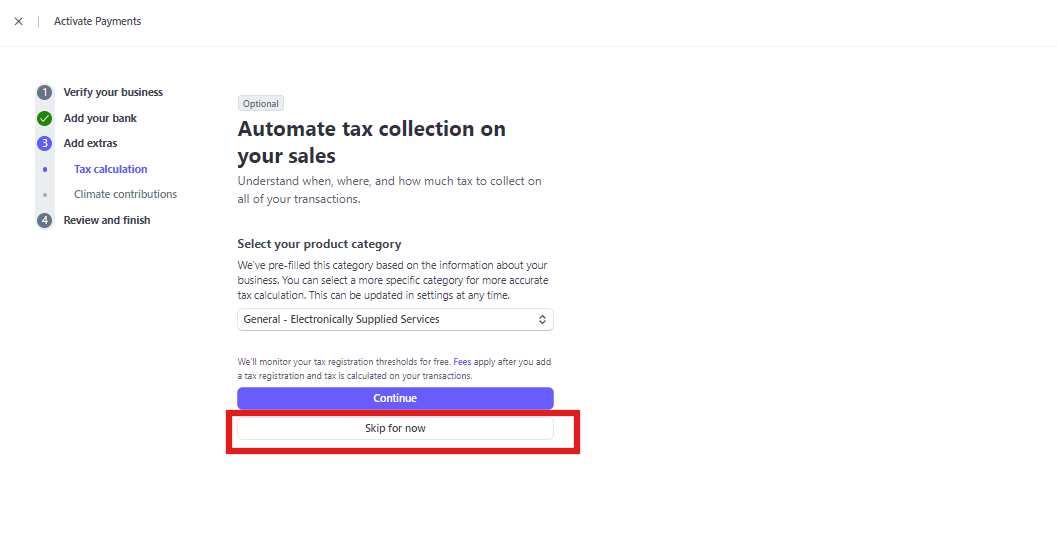The height and width of the screenshot is (537, 1057).
Task: Click the Optional badge above heading
Action: coord(261,104)
